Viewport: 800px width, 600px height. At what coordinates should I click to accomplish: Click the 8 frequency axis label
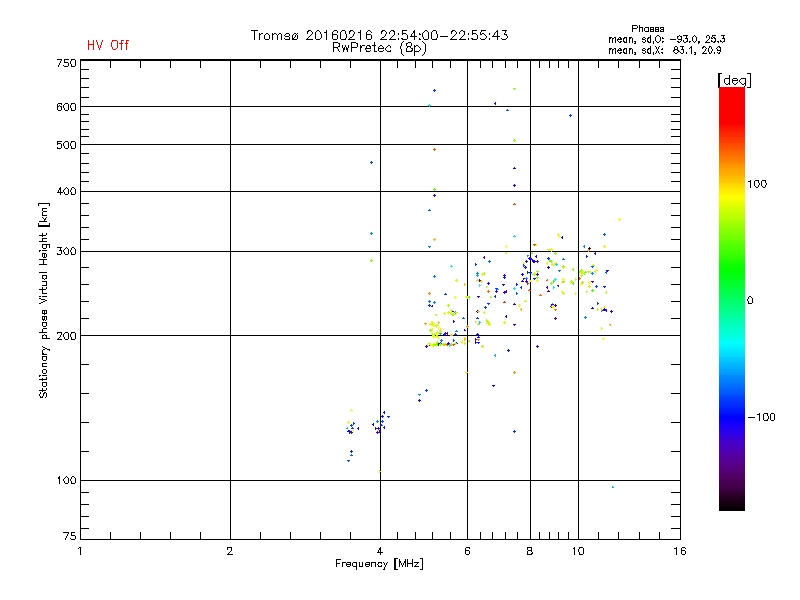[x=530, y=551]
